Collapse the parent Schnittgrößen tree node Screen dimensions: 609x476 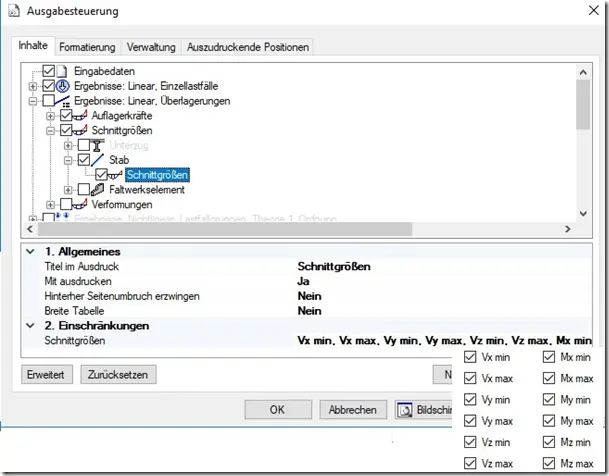[50, 130]
